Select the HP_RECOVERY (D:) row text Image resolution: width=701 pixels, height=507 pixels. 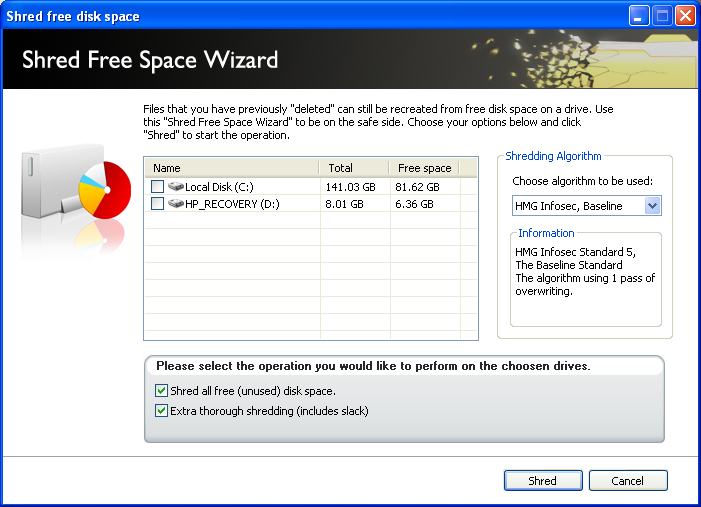[x=232, y=204]
